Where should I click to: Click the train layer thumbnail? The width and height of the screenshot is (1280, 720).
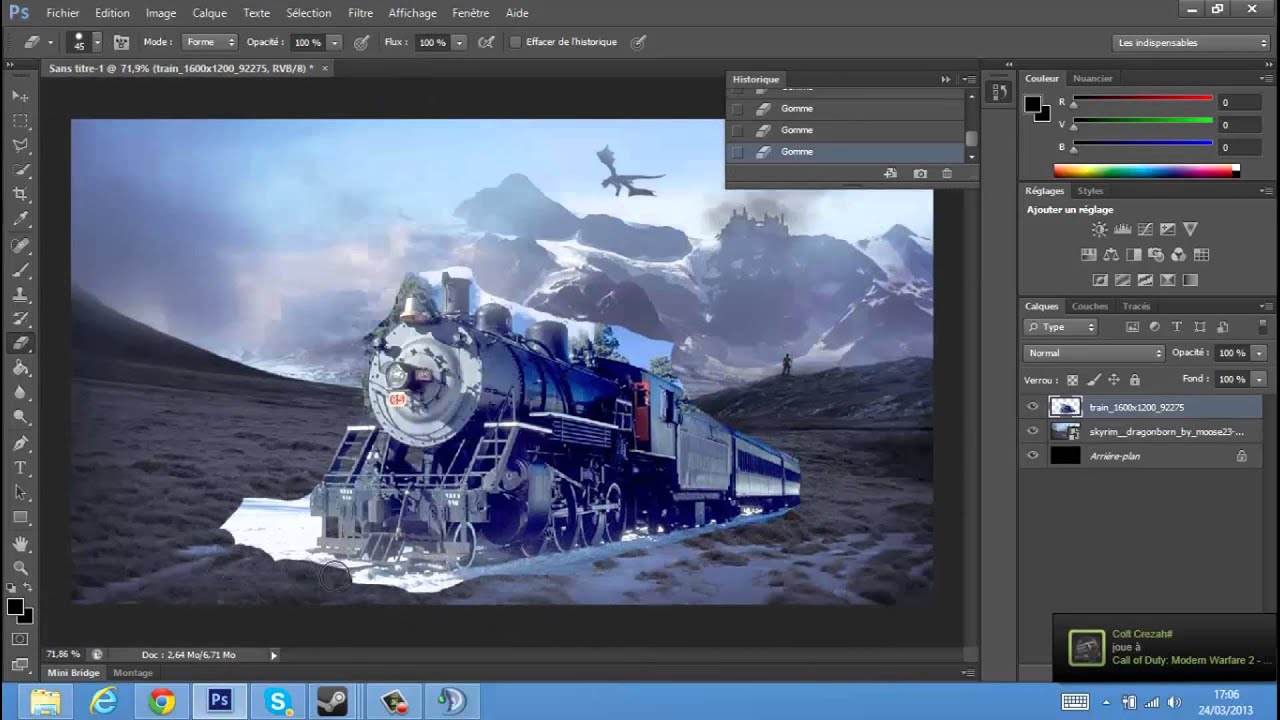point(1065,407)
